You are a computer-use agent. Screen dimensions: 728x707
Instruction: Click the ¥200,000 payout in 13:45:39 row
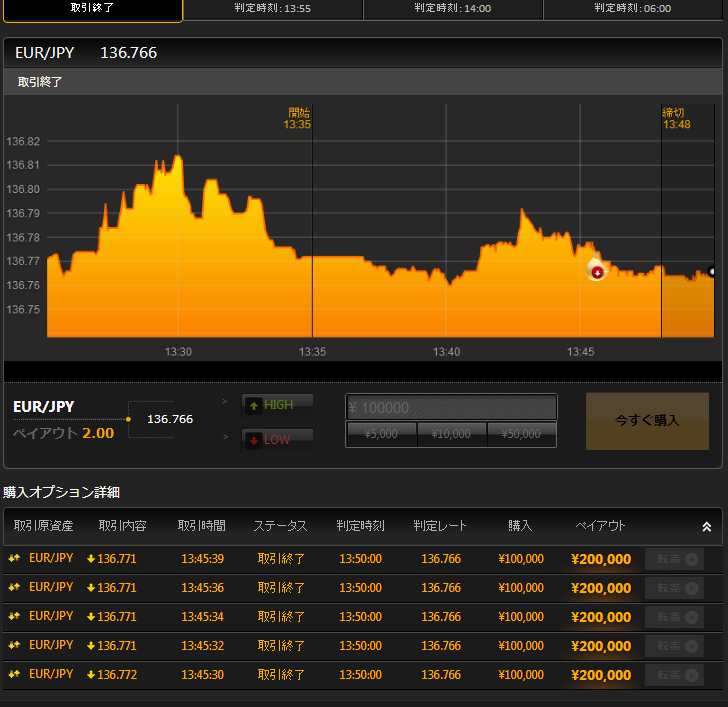click(x=601, y=559)
